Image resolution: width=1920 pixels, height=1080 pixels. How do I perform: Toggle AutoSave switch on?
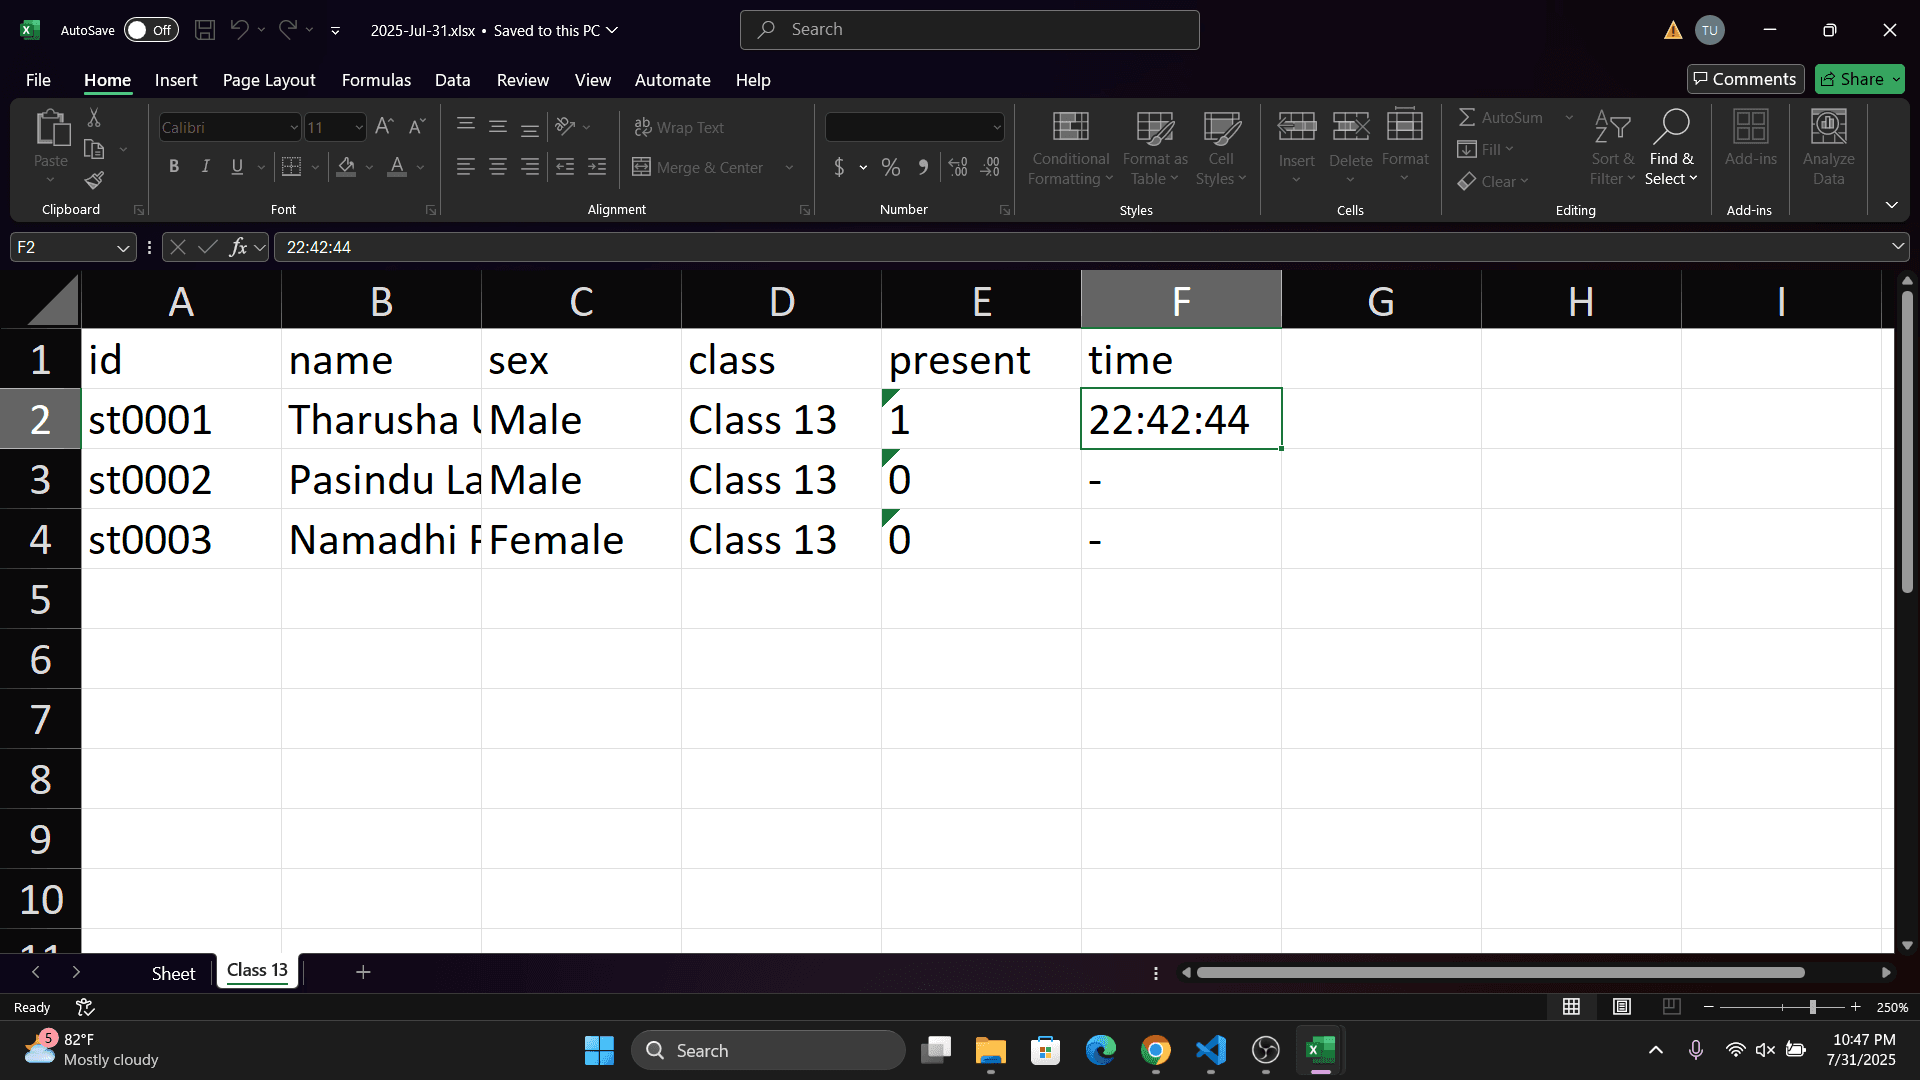point(151,30)
